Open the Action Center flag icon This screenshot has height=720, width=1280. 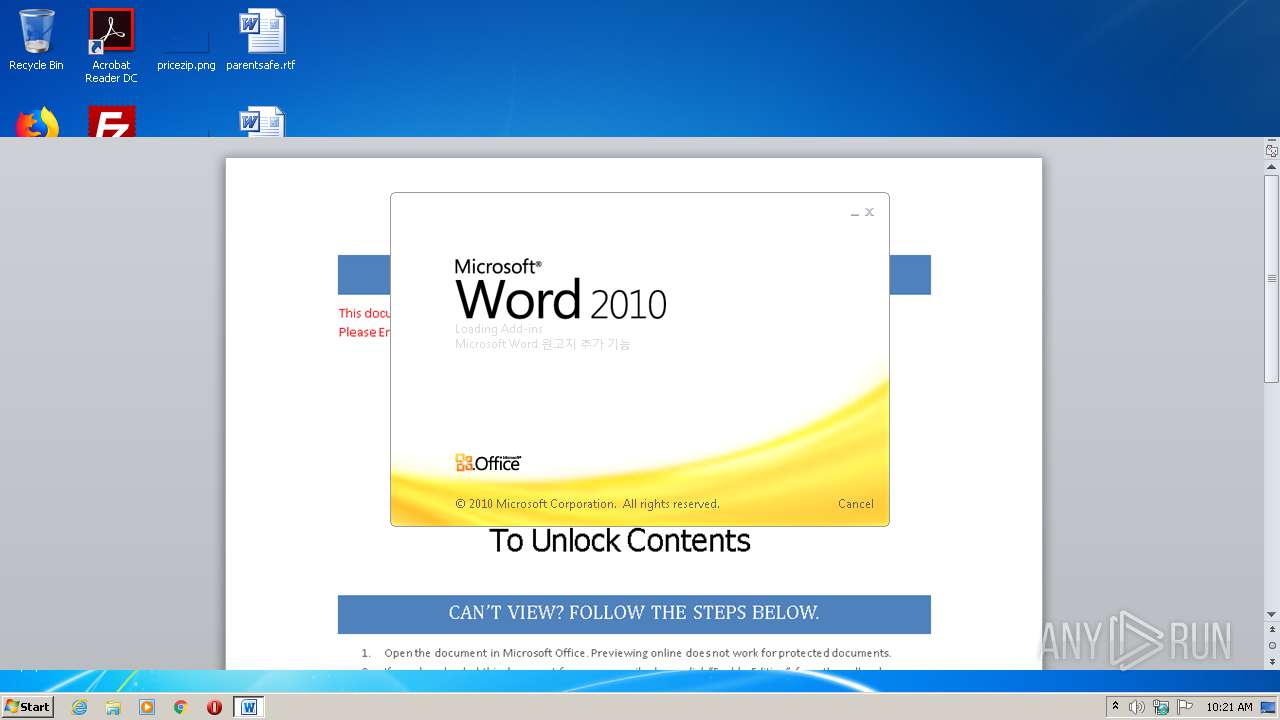click(x=1184, y=707)
